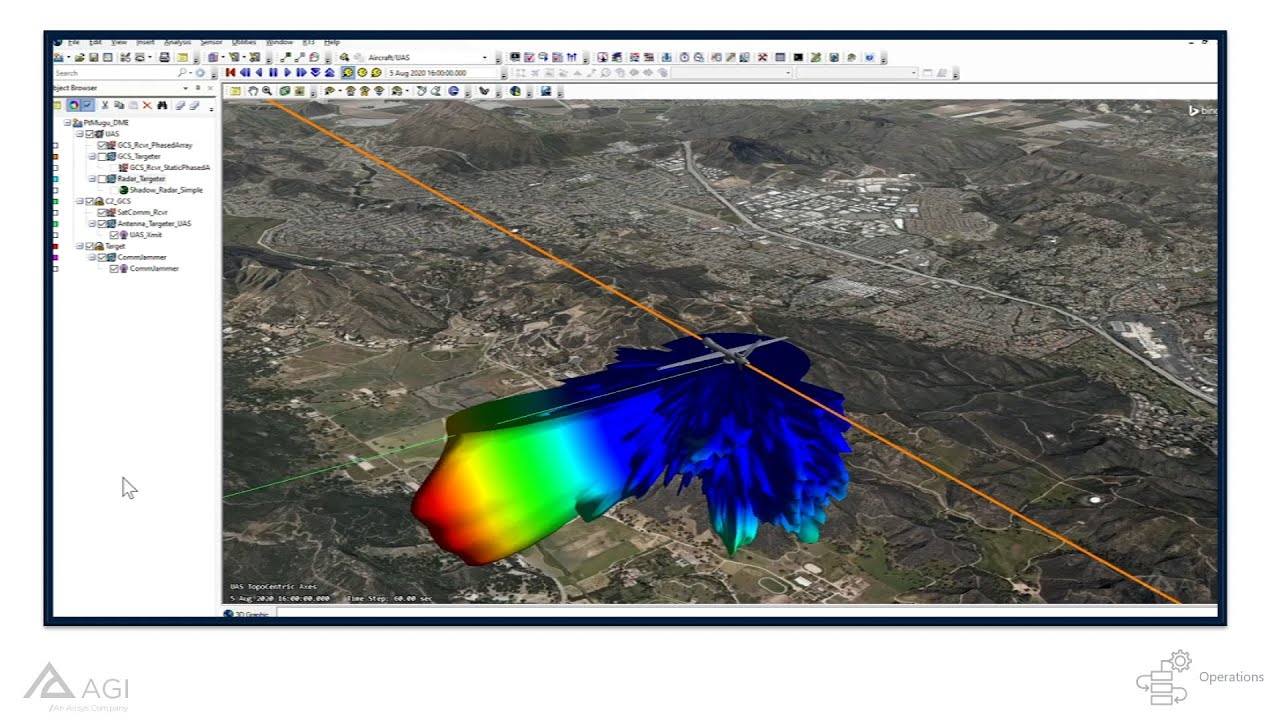This screenshot has width=1280, height=720.
Task: Select the Cut icon in the Object Browser toolbar
Action: pyautogui.click(x=105, y=105)
